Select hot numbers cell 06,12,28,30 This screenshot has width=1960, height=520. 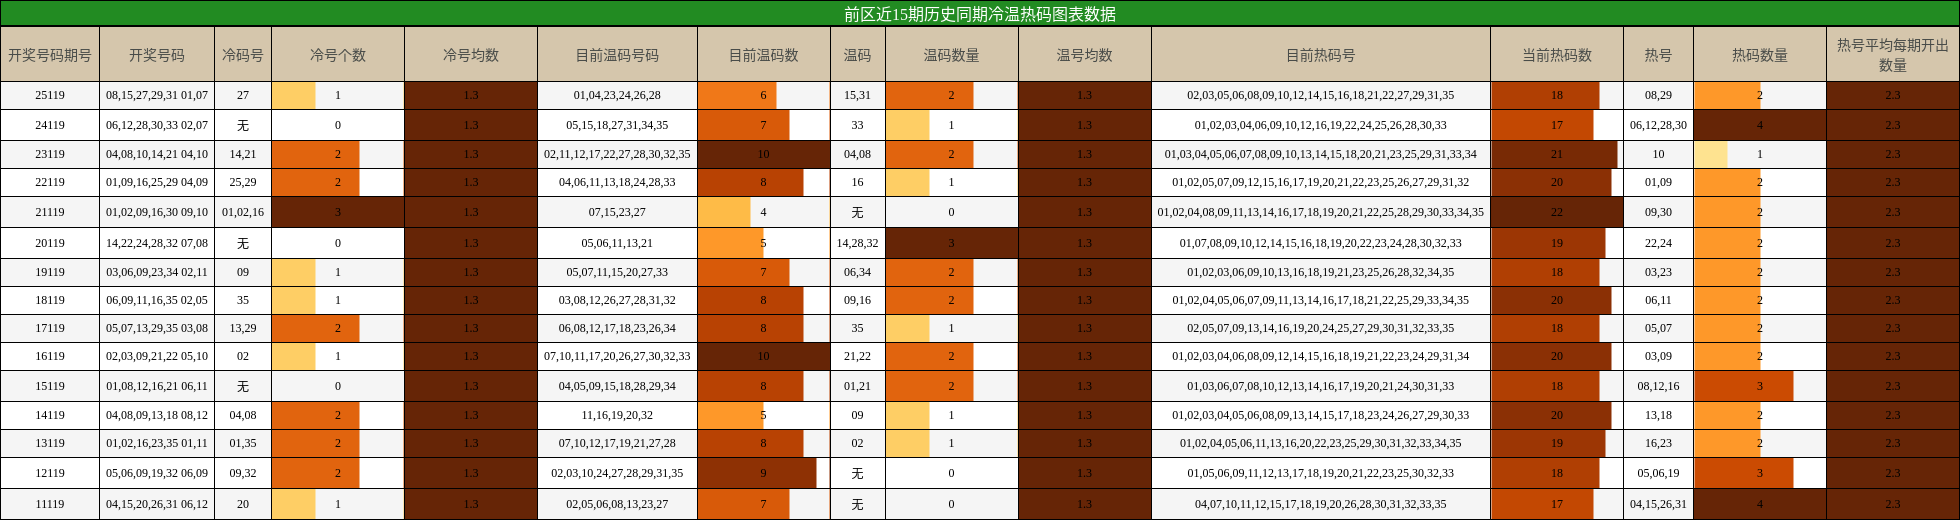point(1658,125)
